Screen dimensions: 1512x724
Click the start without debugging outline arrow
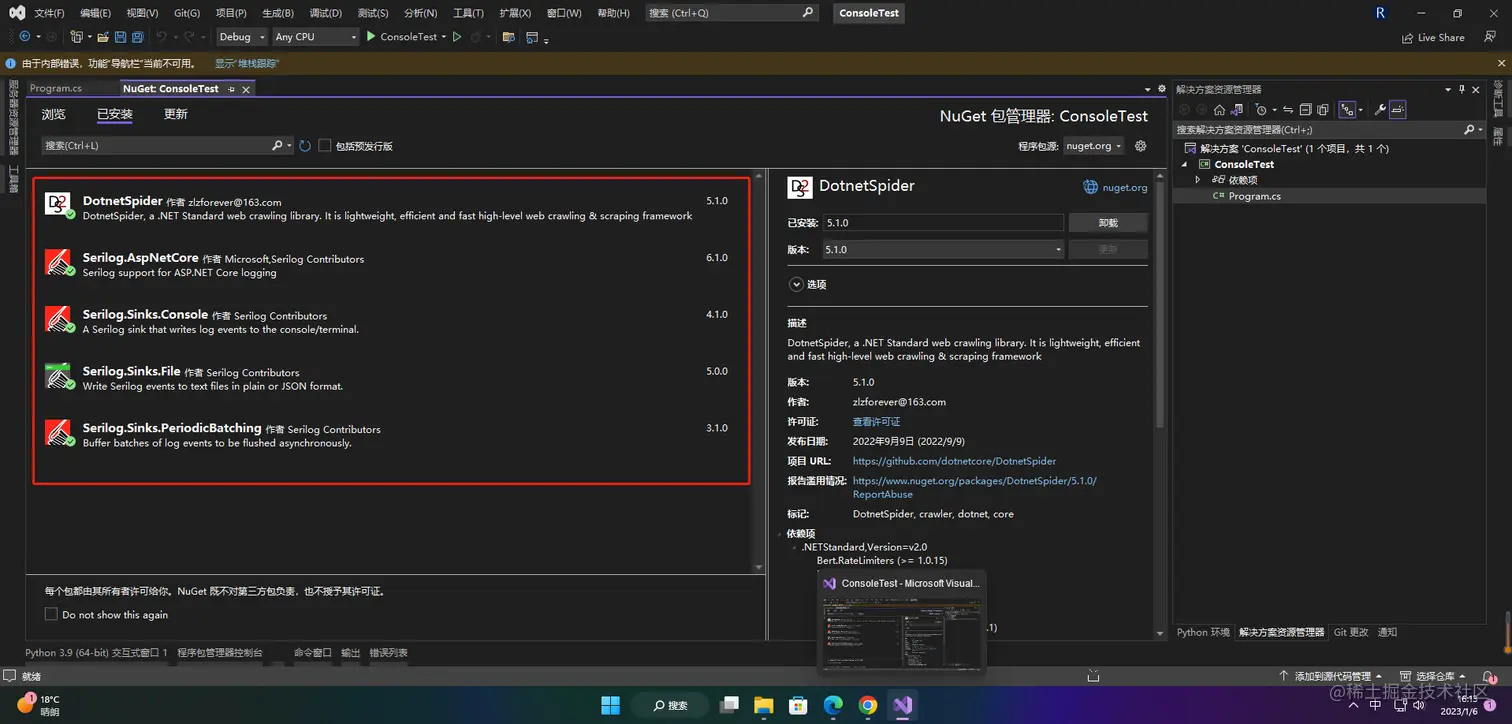tap(457, 37)
